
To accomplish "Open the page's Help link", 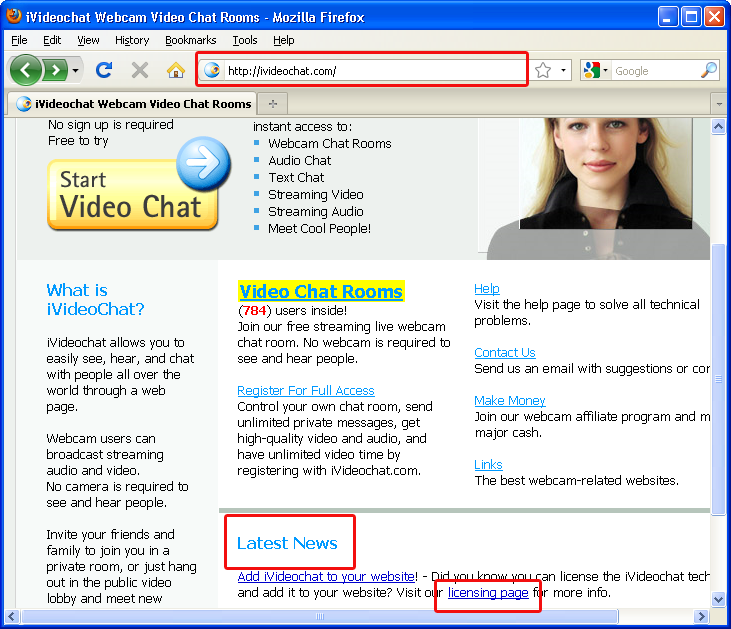I will point(487,289).
